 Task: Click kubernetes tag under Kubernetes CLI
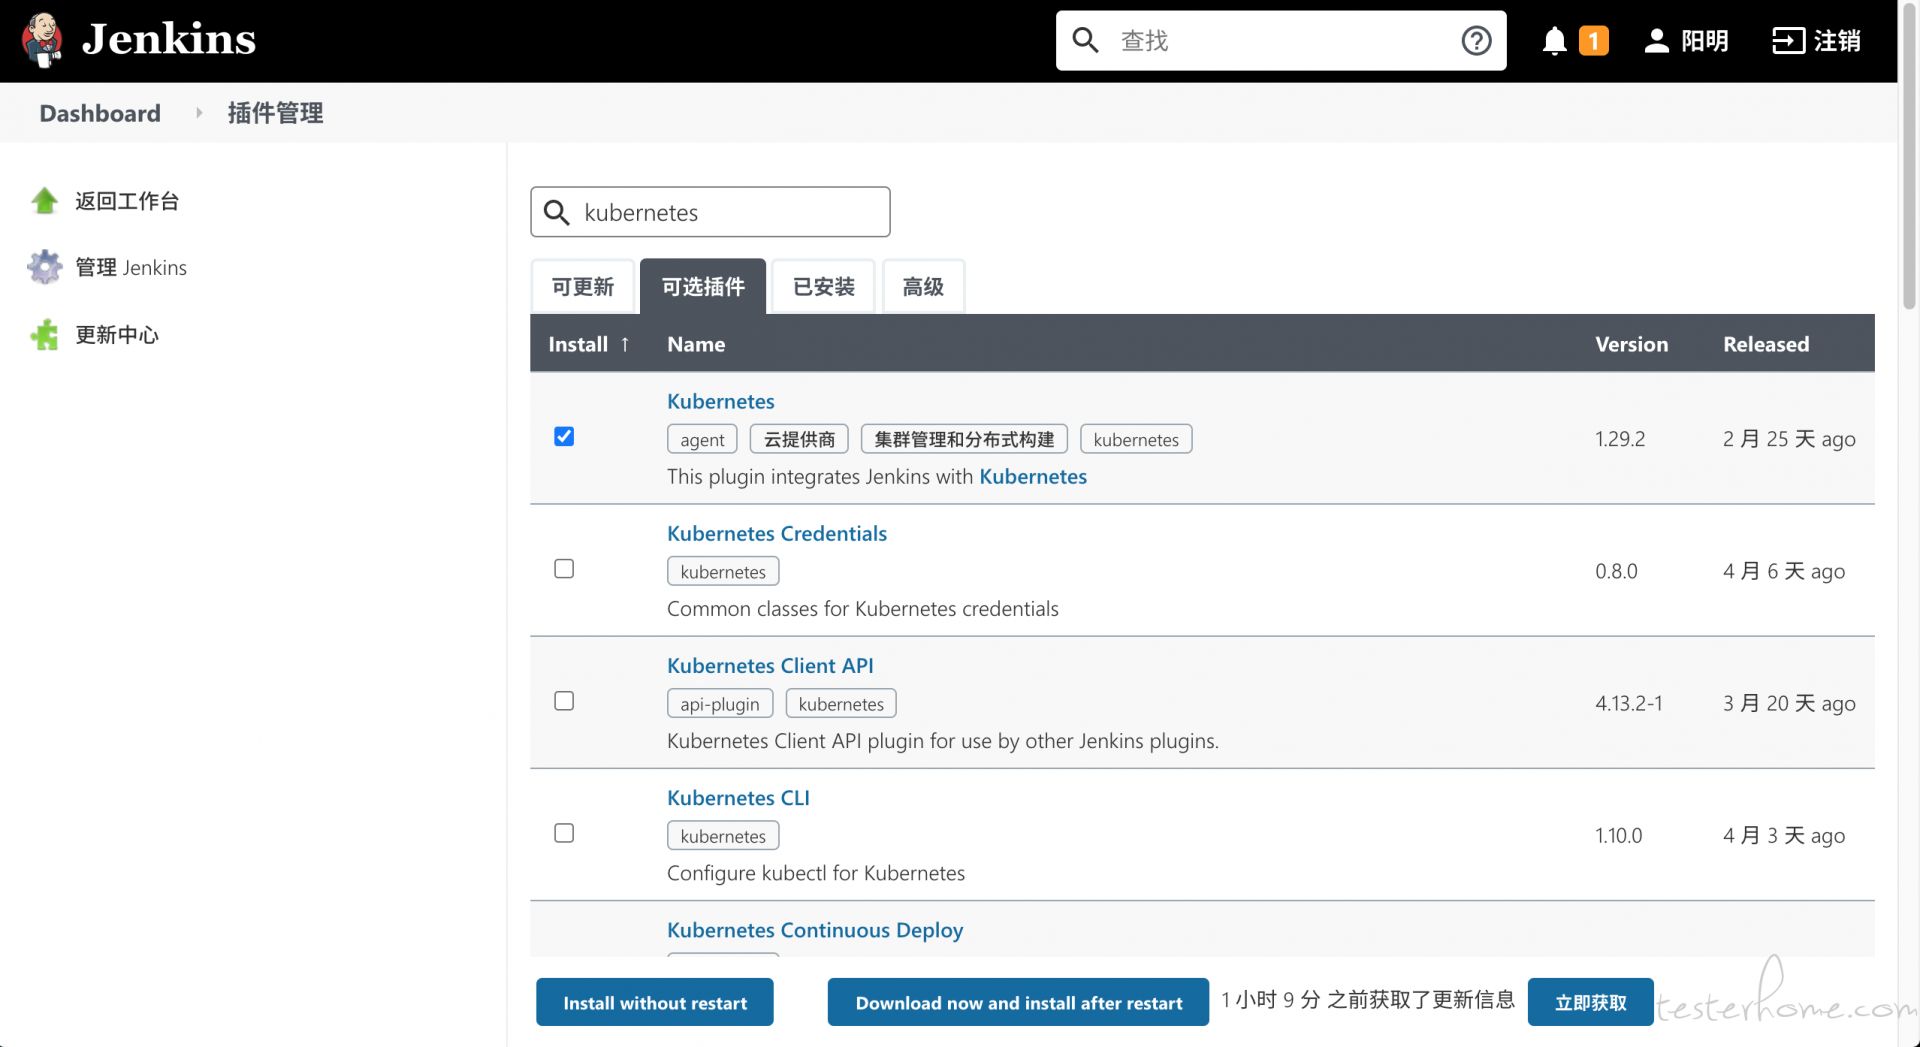tap(723, 836)
